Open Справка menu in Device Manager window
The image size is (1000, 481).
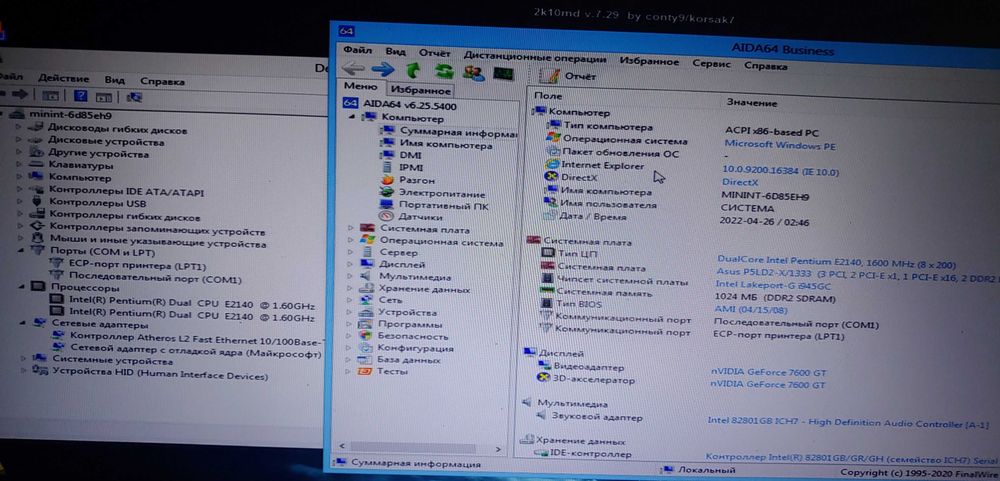coord(162,82)
